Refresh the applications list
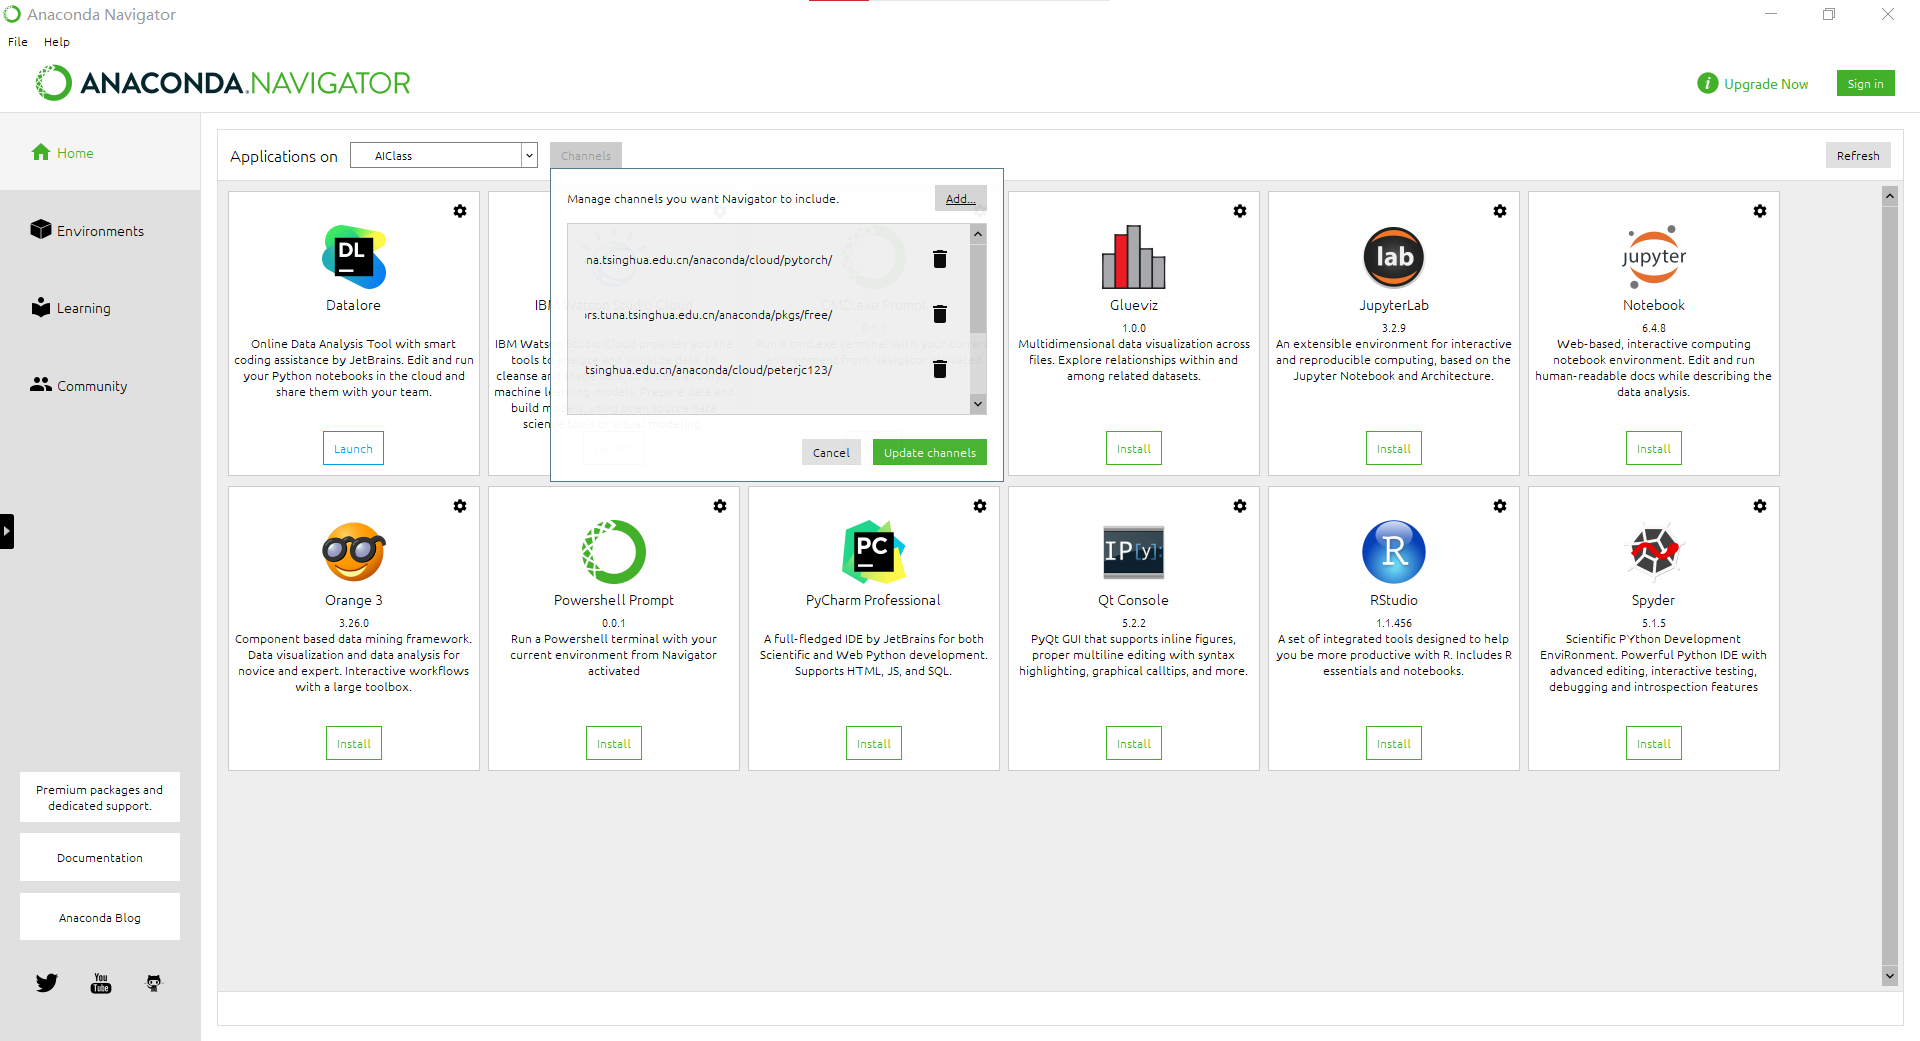The image size is (1920, 1041). (1858, 155)
